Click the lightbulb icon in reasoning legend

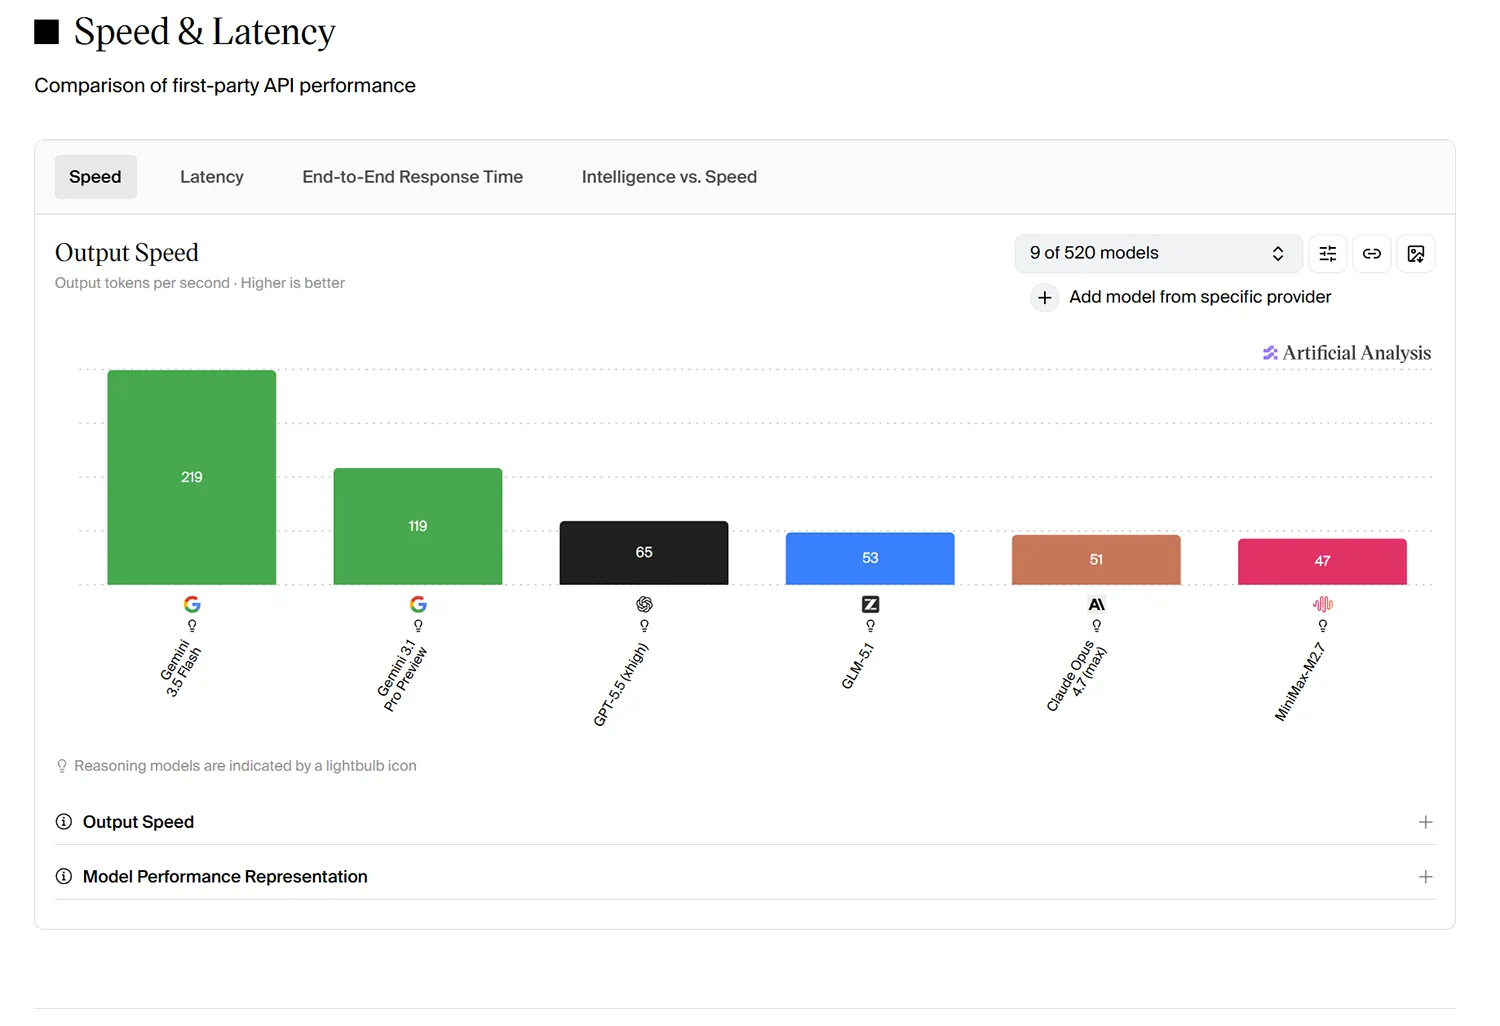[62, 766]
